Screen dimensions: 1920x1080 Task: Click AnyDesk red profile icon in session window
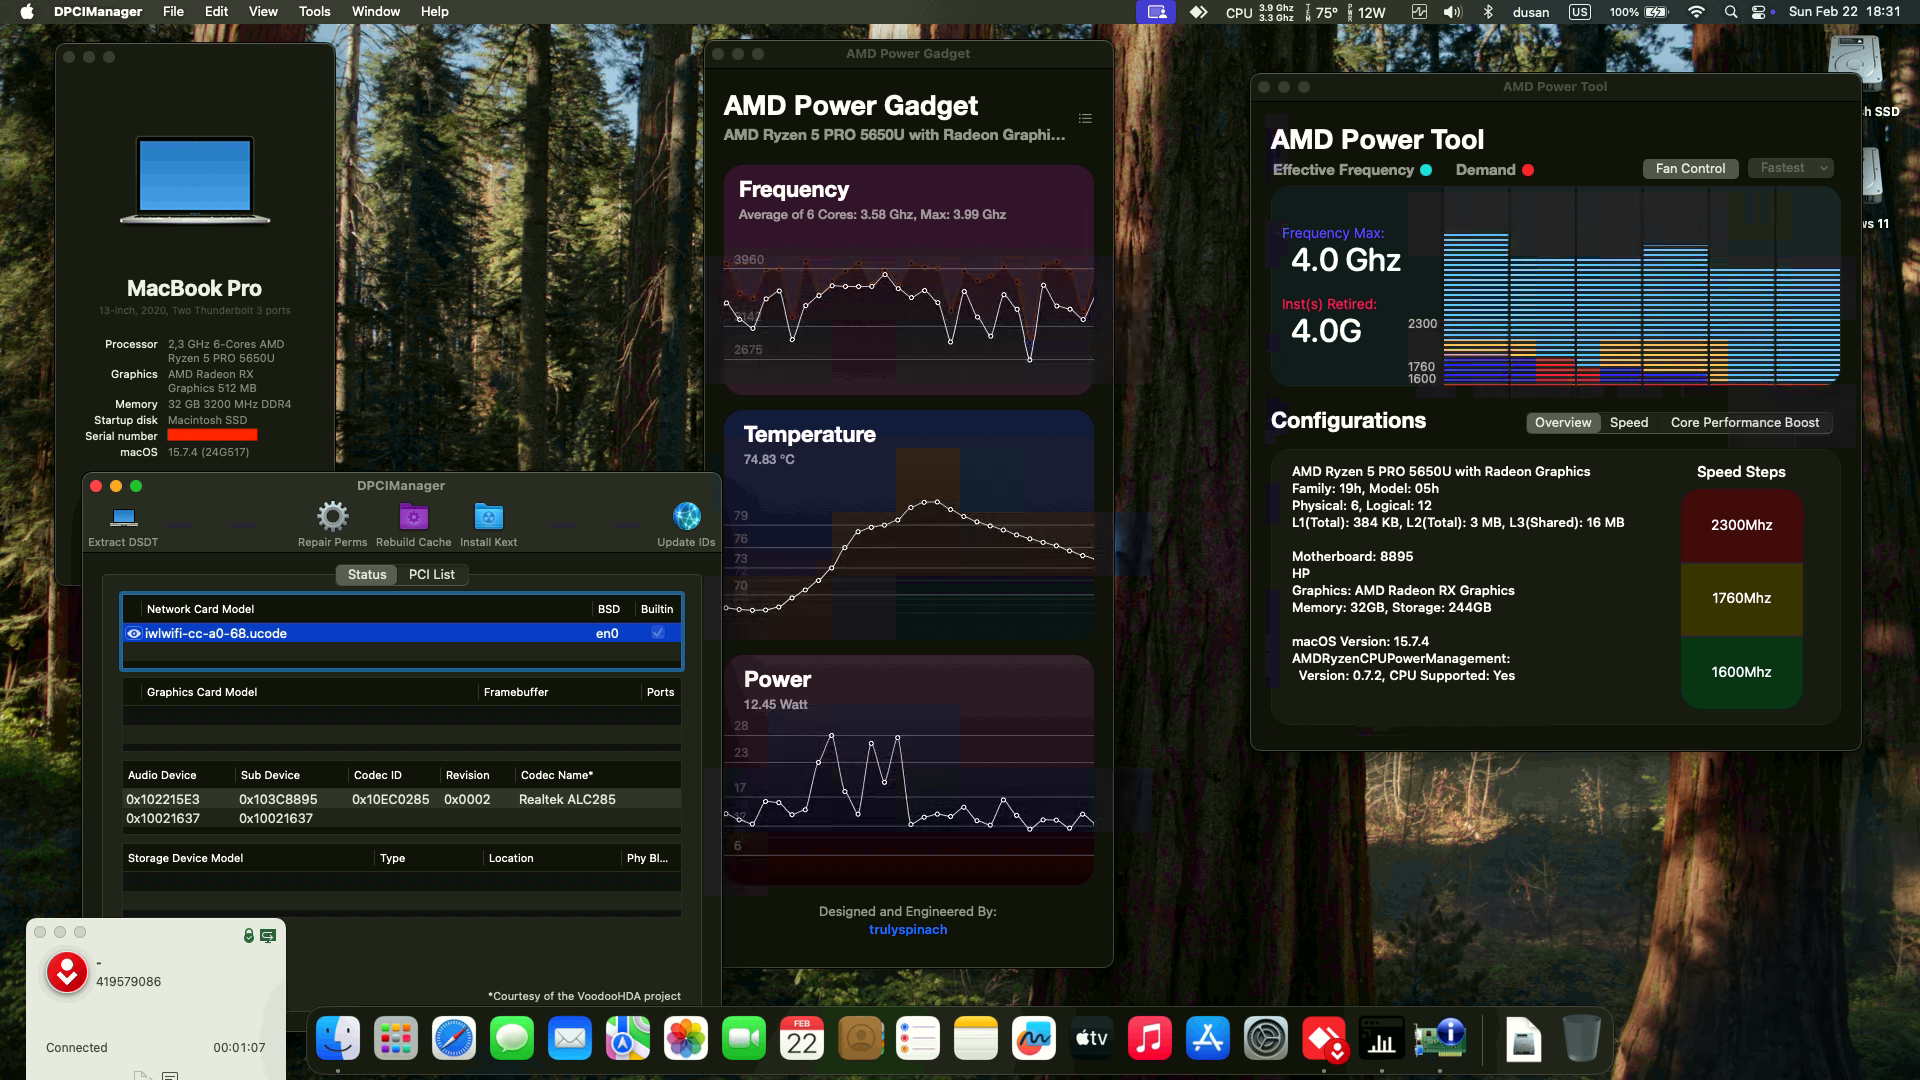pyautogui.click(x=67, y=972)
